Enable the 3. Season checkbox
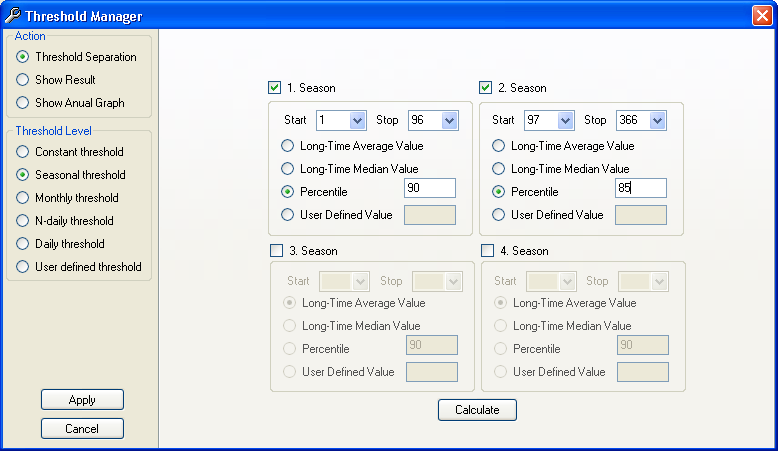 pyautogui.click(x=276, y=251)
